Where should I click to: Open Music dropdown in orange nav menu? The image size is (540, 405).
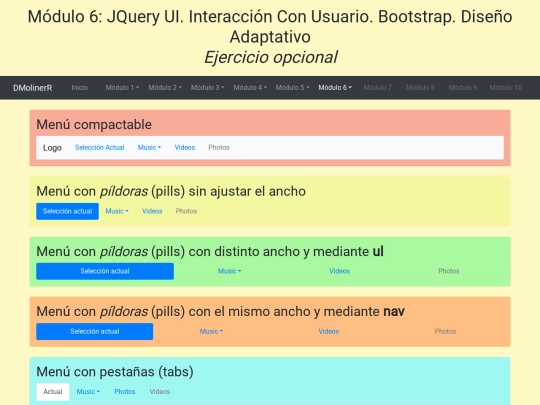(x=211, y=331)
